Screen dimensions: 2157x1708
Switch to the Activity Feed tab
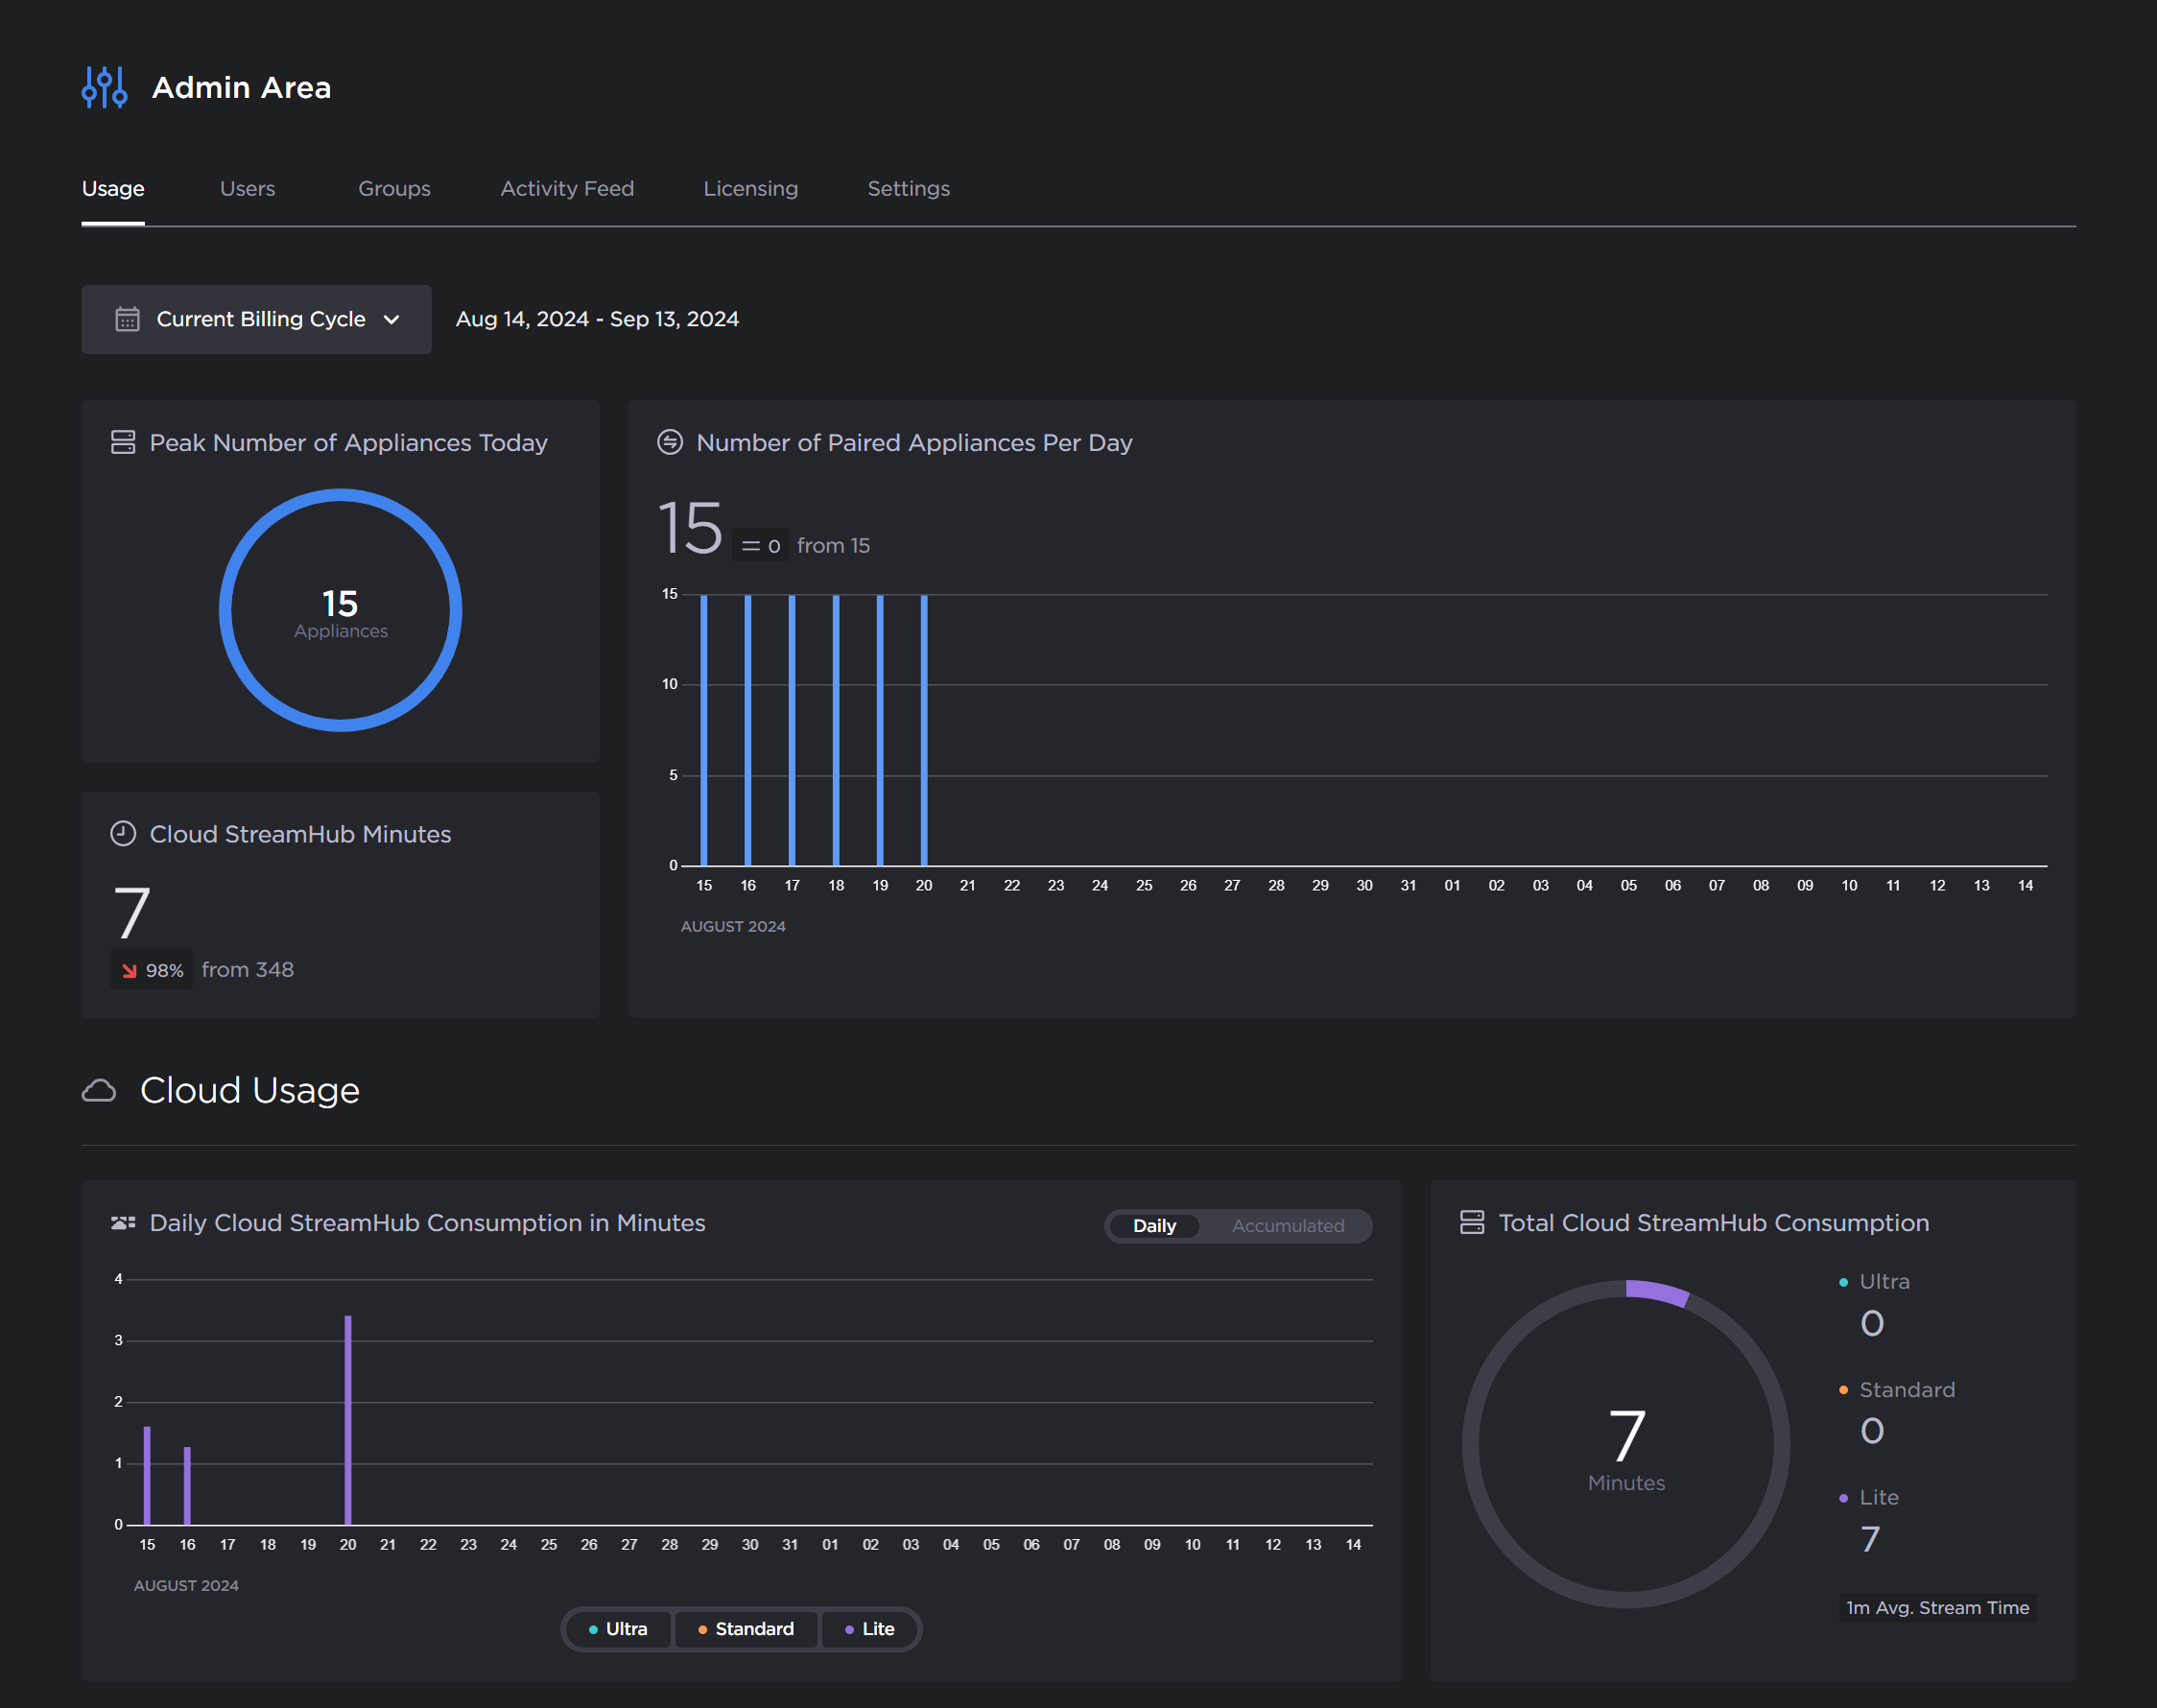click(x=565, y=187)
